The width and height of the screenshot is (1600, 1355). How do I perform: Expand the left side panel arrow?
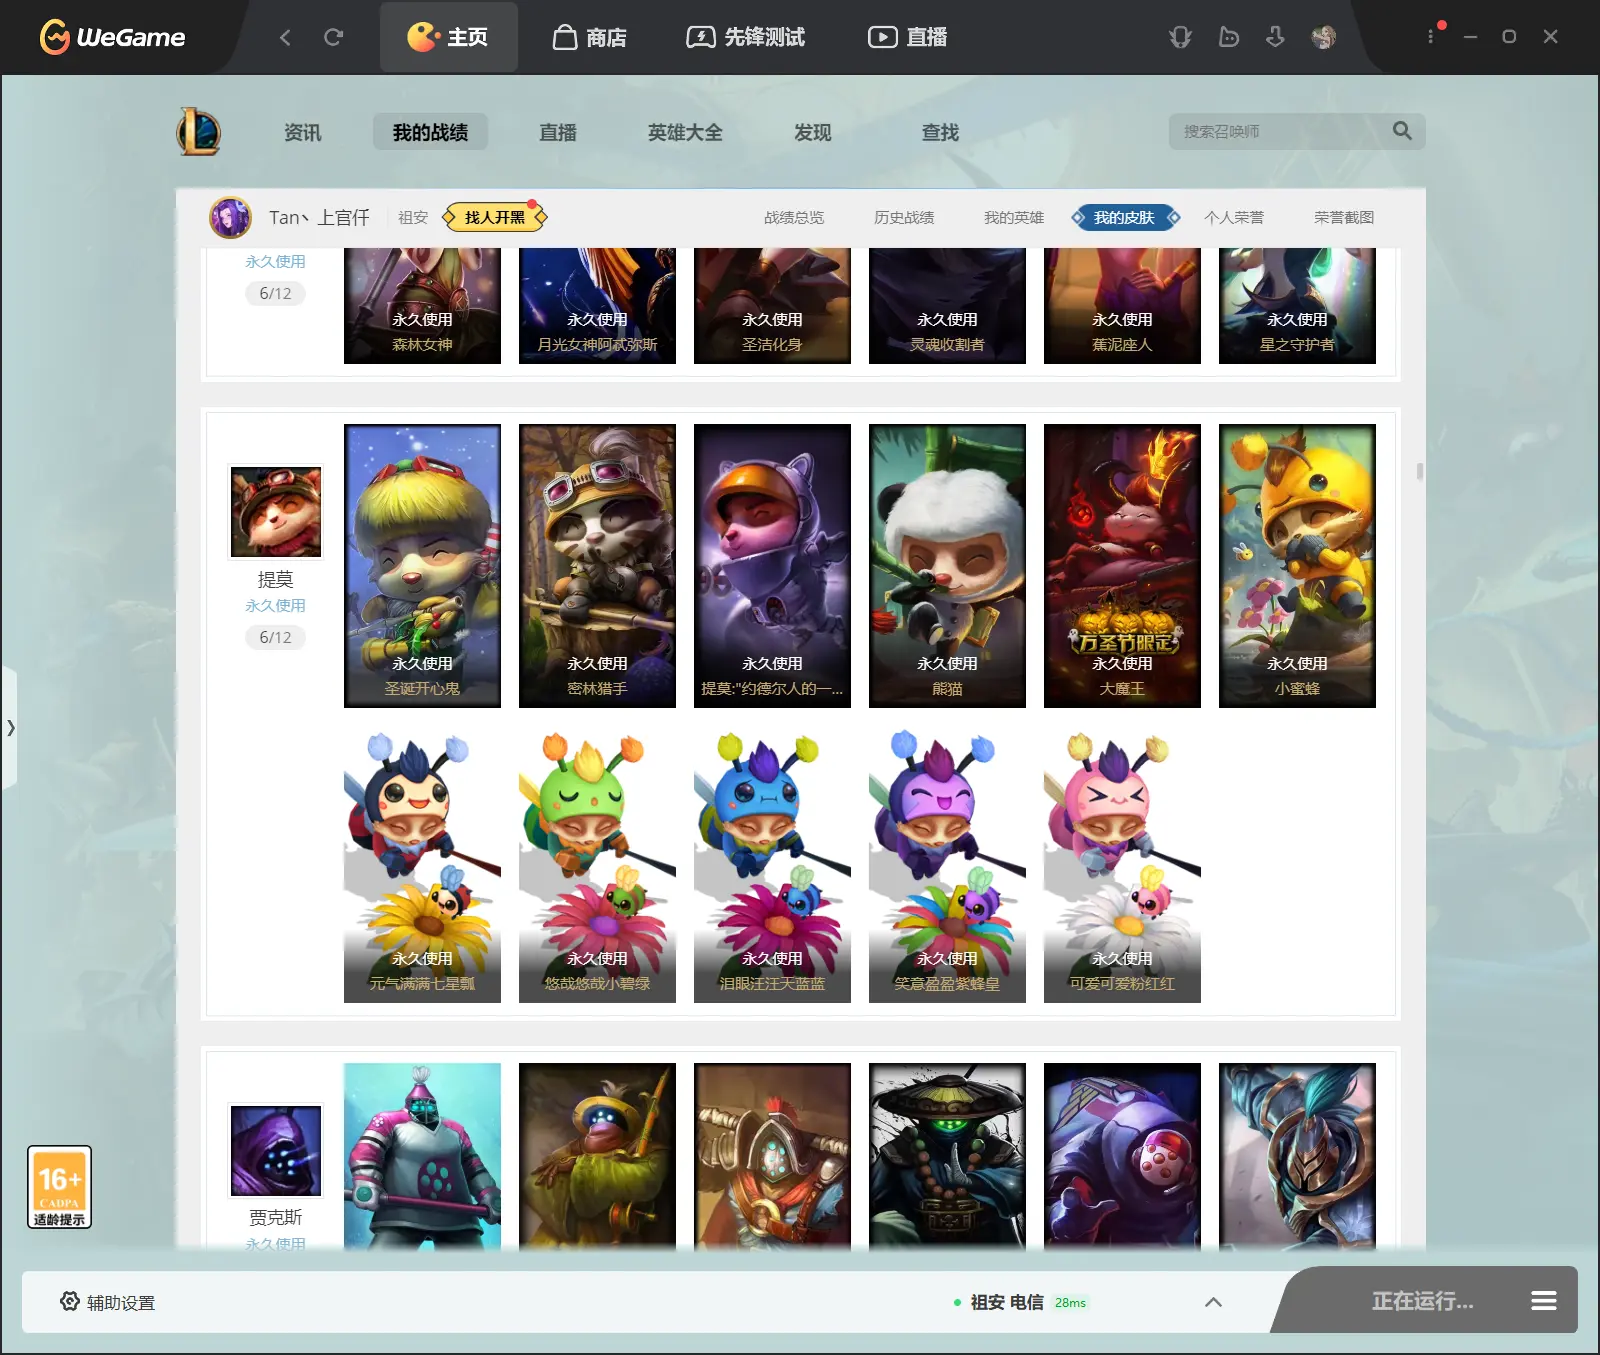pos(10,728)
